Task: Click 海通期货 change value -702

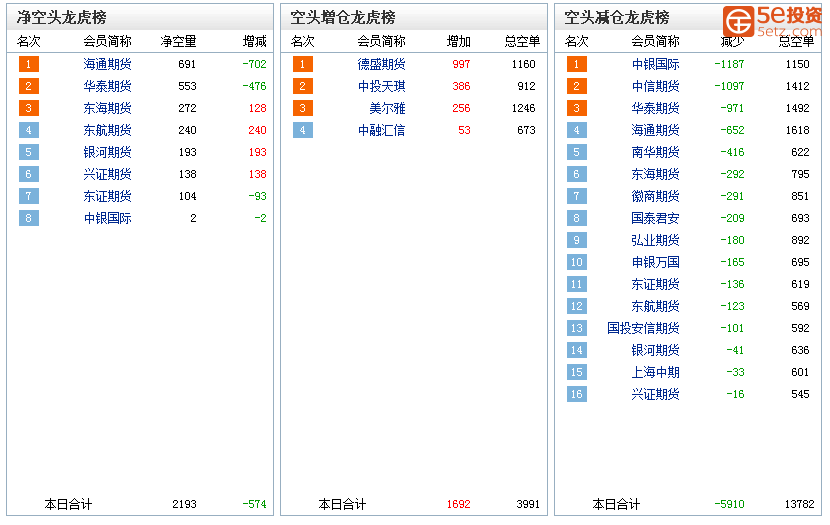Action: (255, 65)
